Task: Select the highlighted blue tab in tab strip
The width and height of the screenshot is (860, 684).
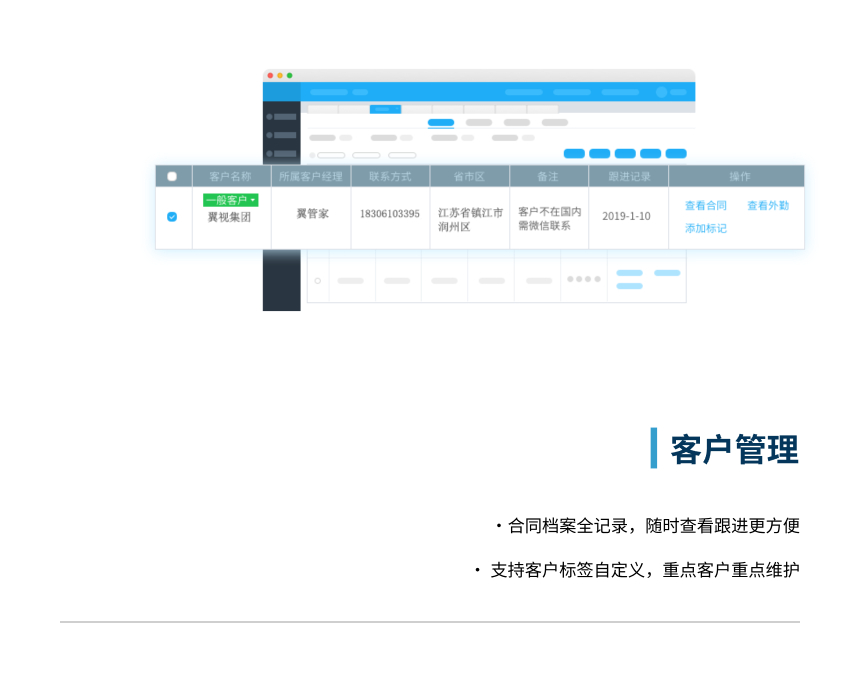Action: click(385, 109)
